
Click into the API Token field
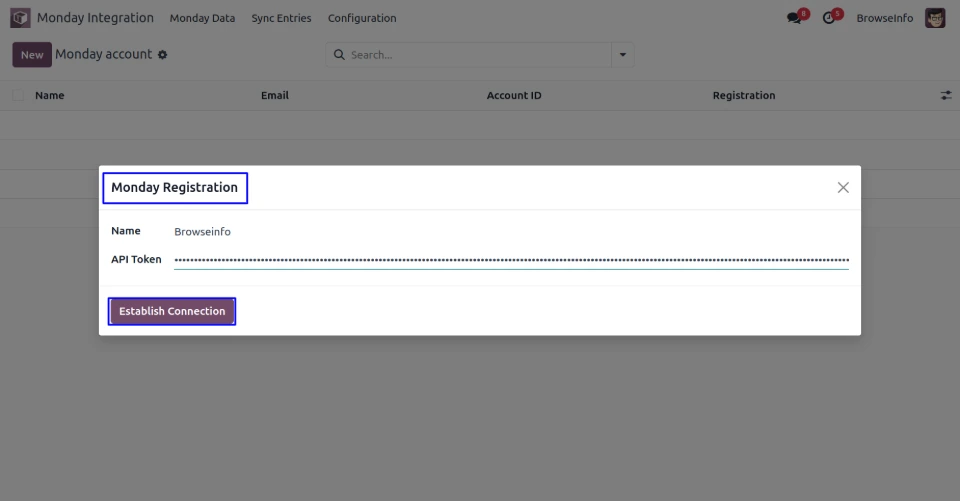510,260
